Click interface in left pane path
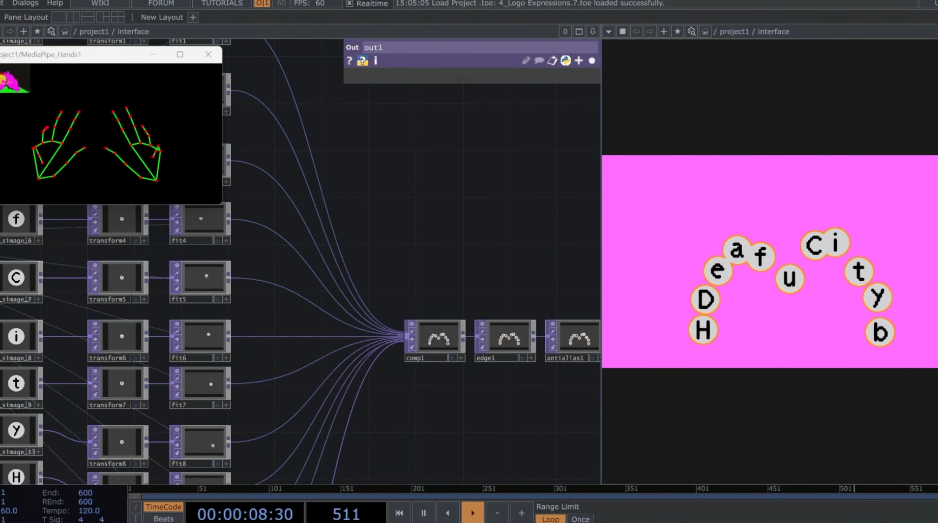The height and width of the screenshot is (523, 938). 133,32
